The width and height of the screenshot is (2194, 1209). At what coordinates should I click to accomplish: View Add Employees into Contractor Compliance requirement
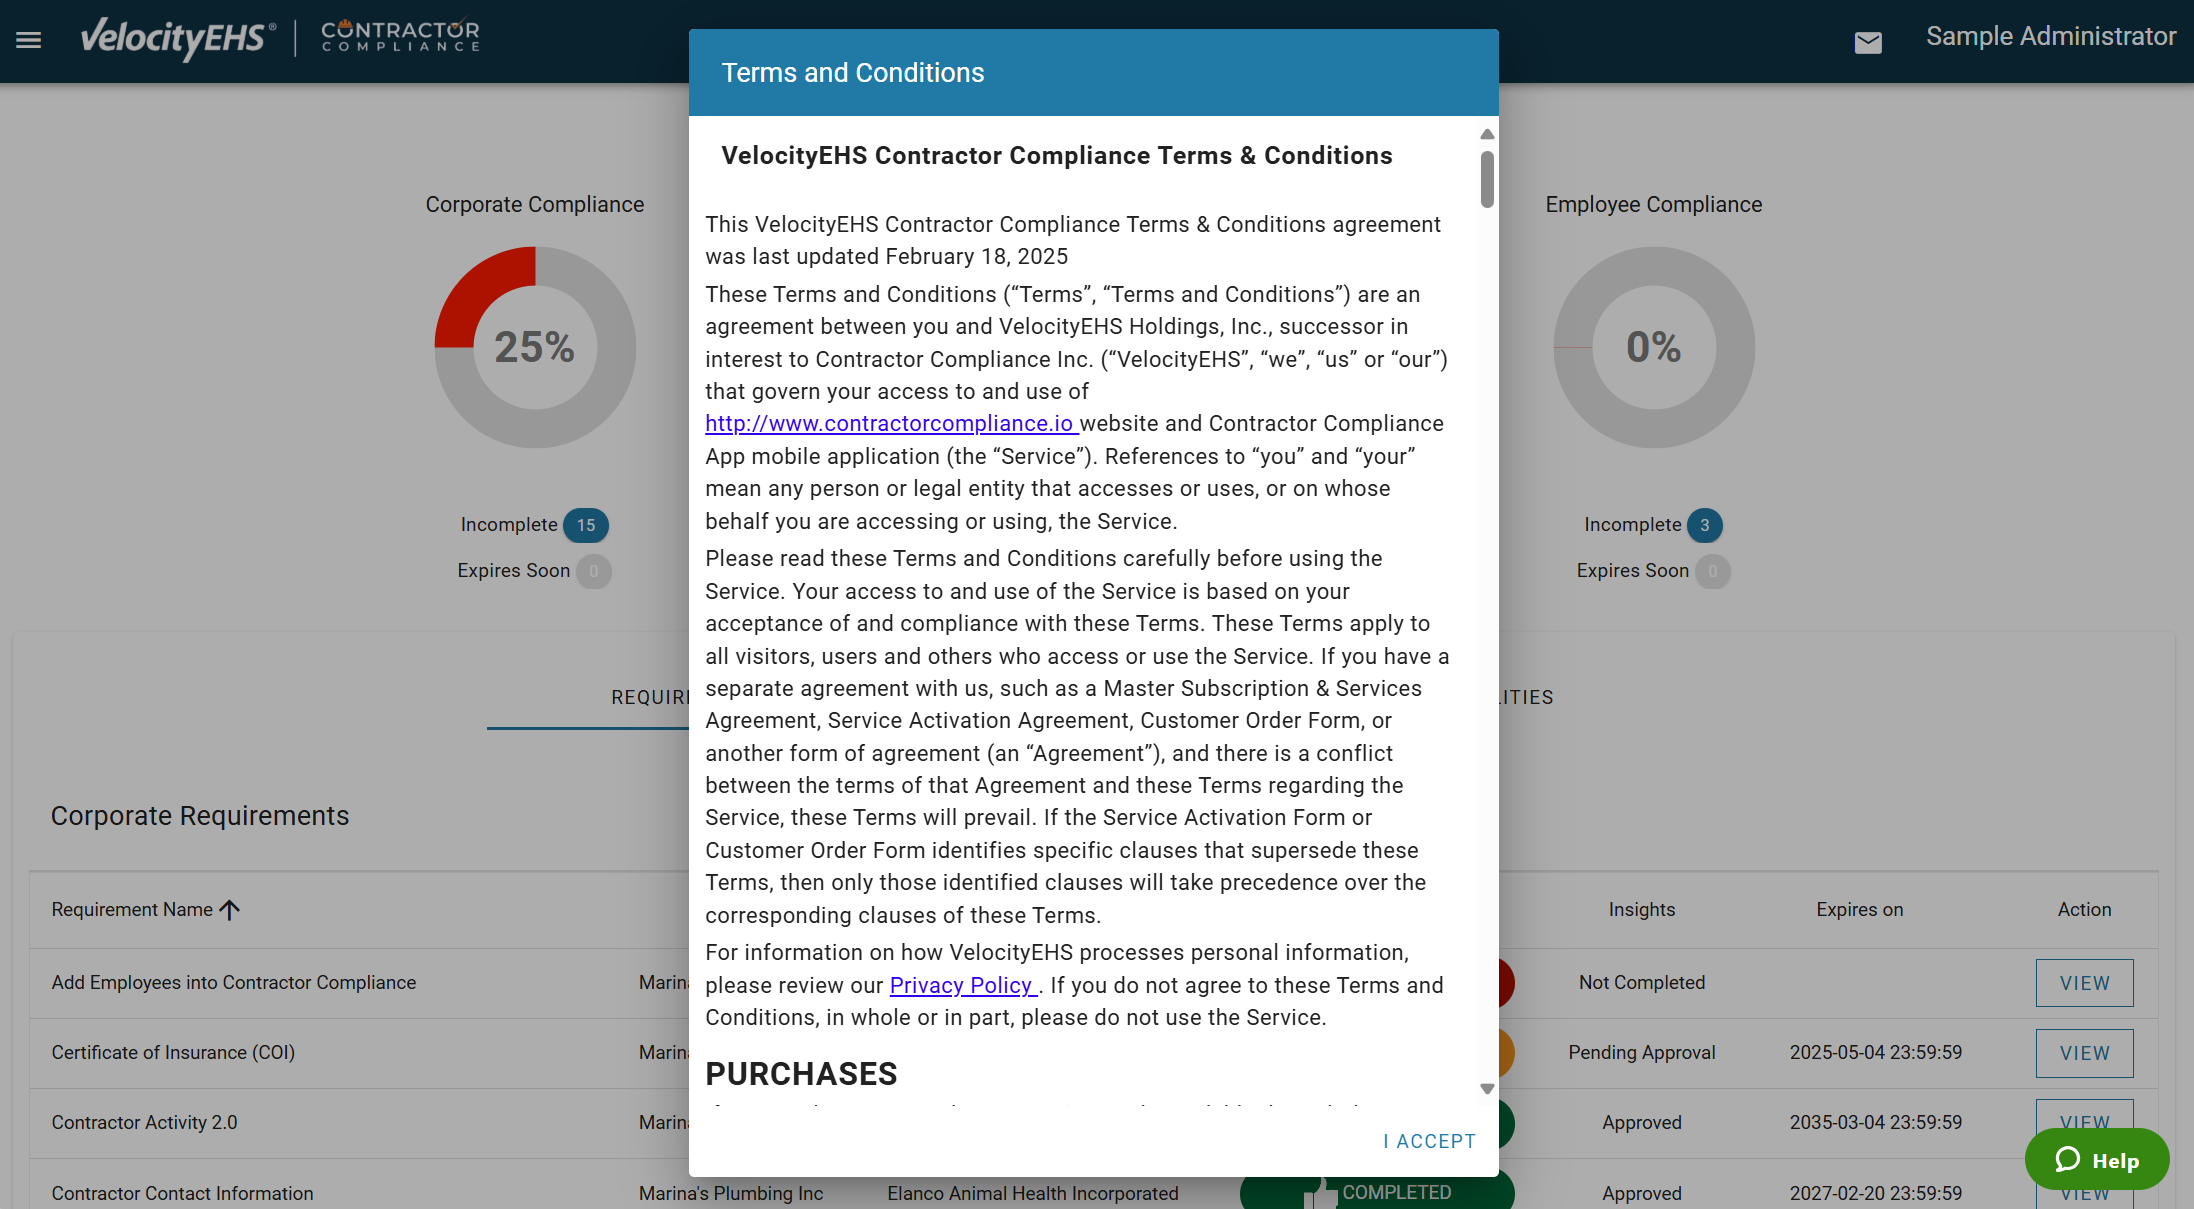click(2084, 983)
